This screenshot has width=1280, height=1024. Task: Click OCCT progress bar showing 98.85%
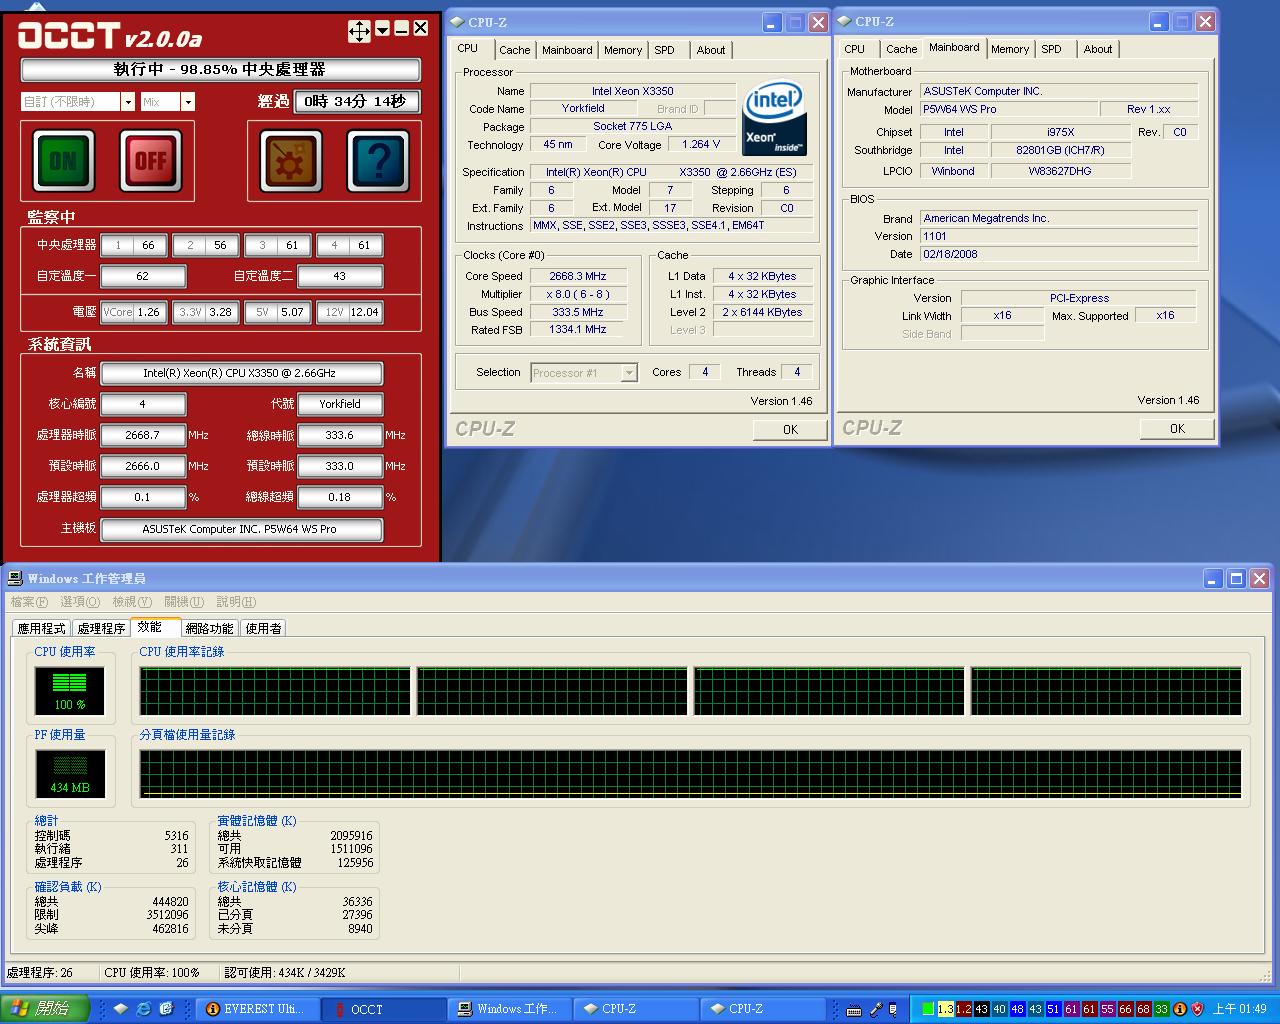tap(220, 70)
